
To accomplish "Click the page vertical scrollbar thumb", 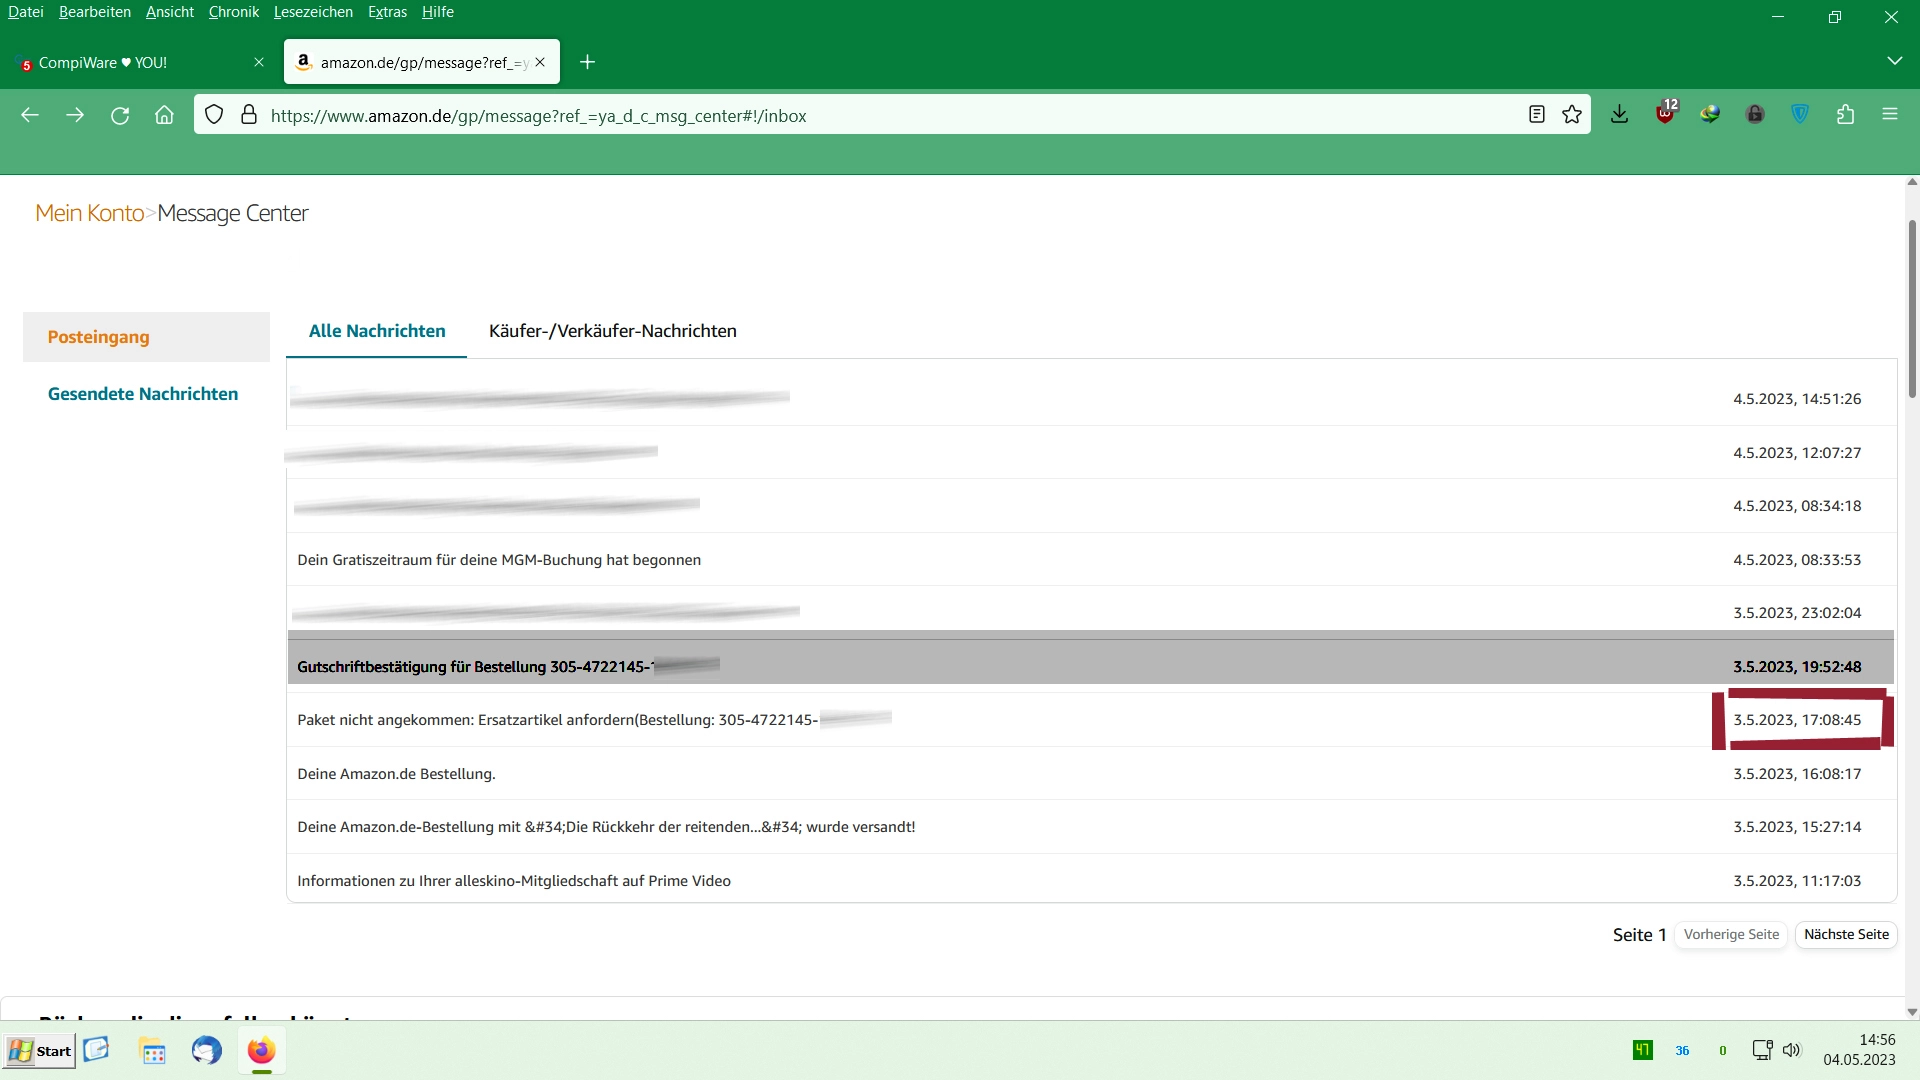I will pyautogui.click(x=1912, y=309).
